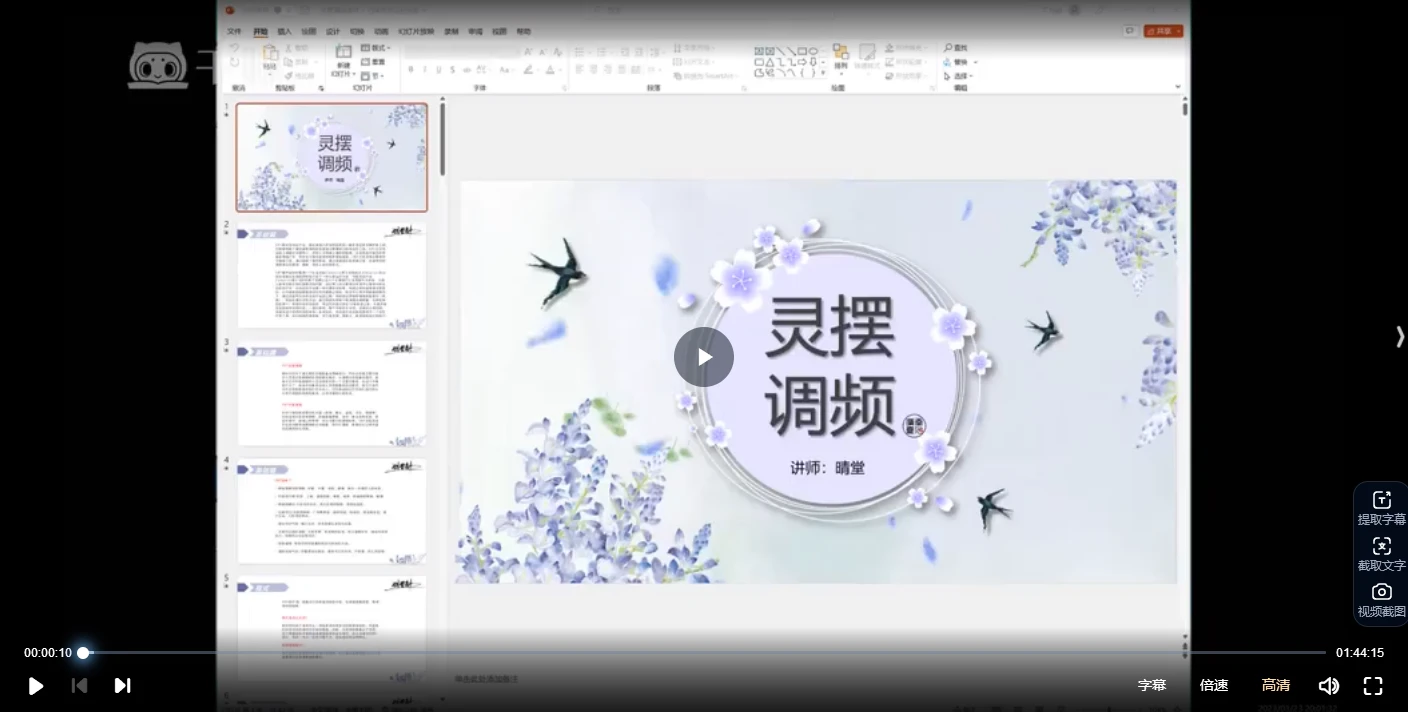This screenshot has height=712, width=1408.
Task: Select the format painter tool
Action: pos(288,76)
